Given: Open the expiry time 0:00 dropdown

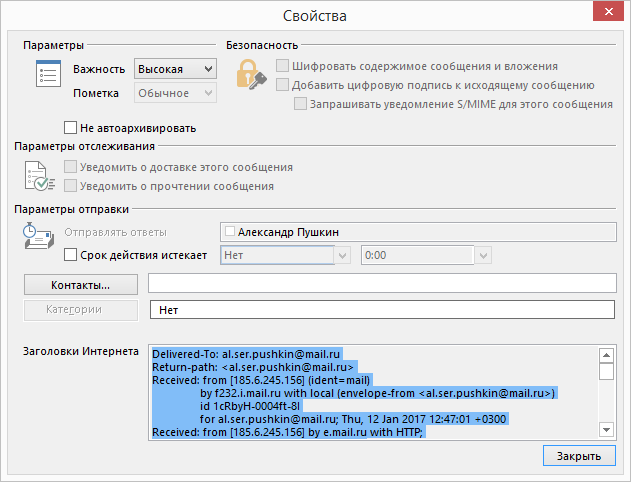Looking at the screenshot, I should [x=484, y=255].
